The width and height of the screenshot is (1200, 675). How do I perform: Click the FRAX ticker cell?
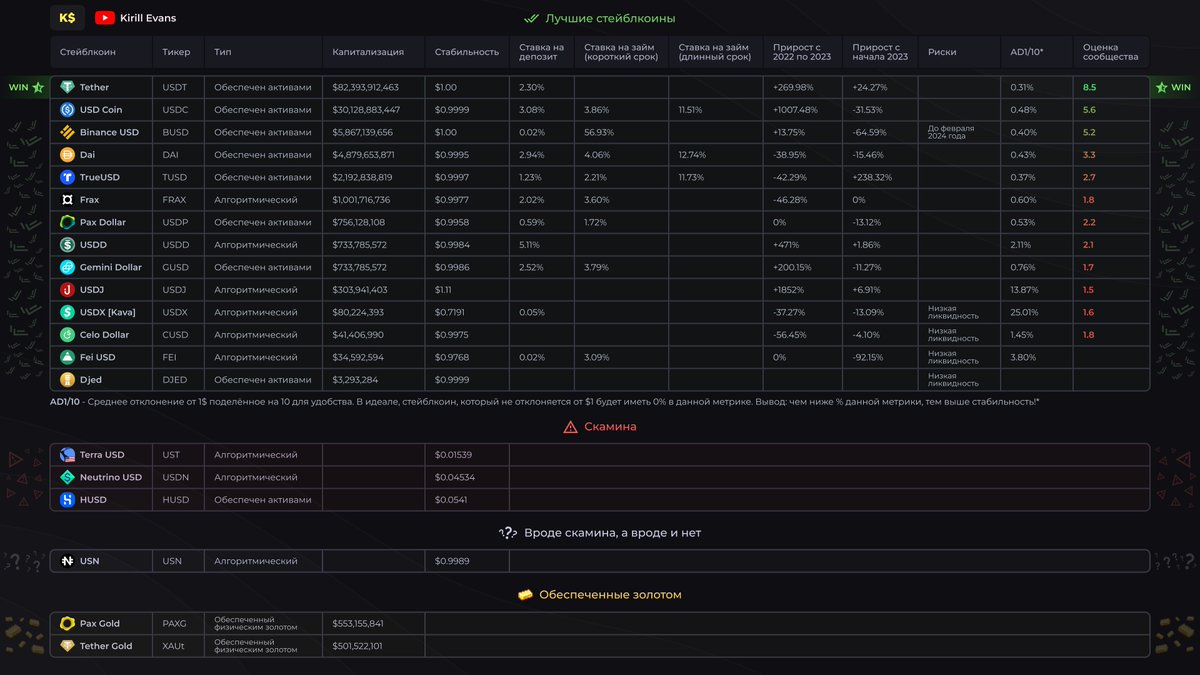(175, 200)
